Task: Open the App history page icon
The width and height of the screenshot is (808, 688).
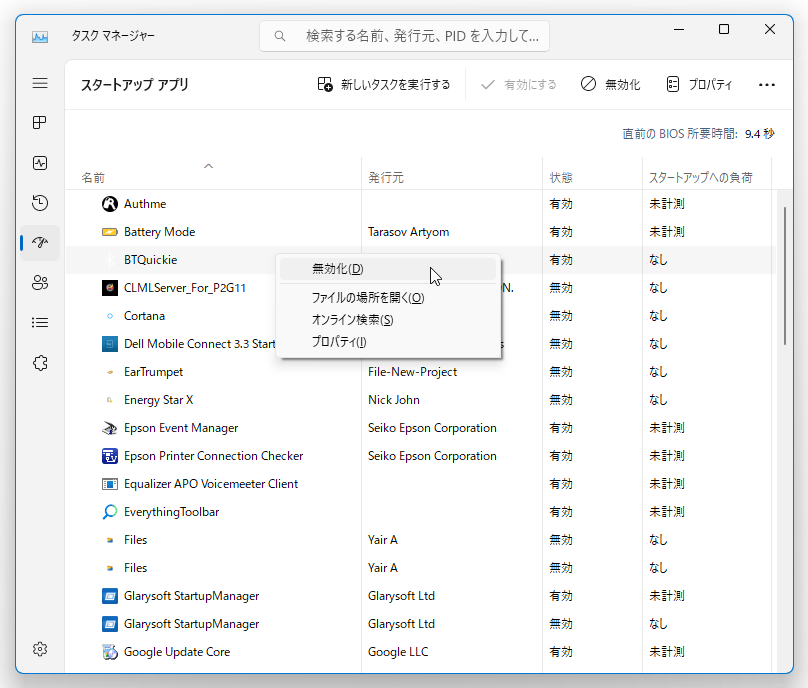Action: pyautogui.click(x=40, y=203)
